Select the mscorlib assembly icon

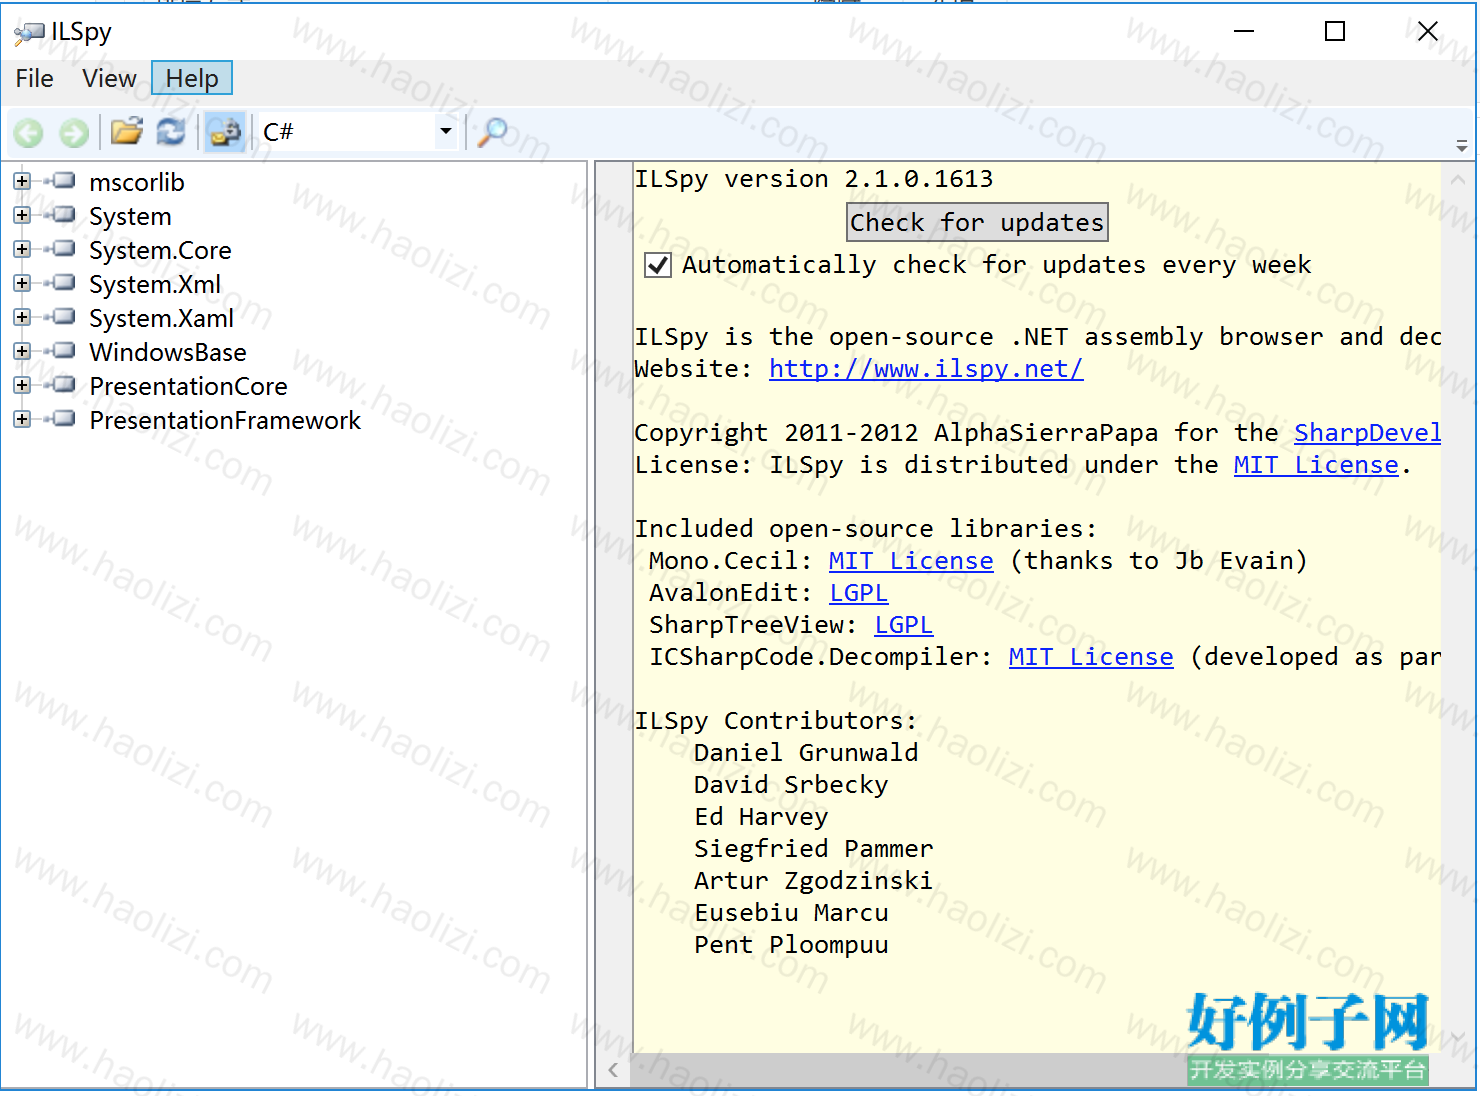(61, 181)
